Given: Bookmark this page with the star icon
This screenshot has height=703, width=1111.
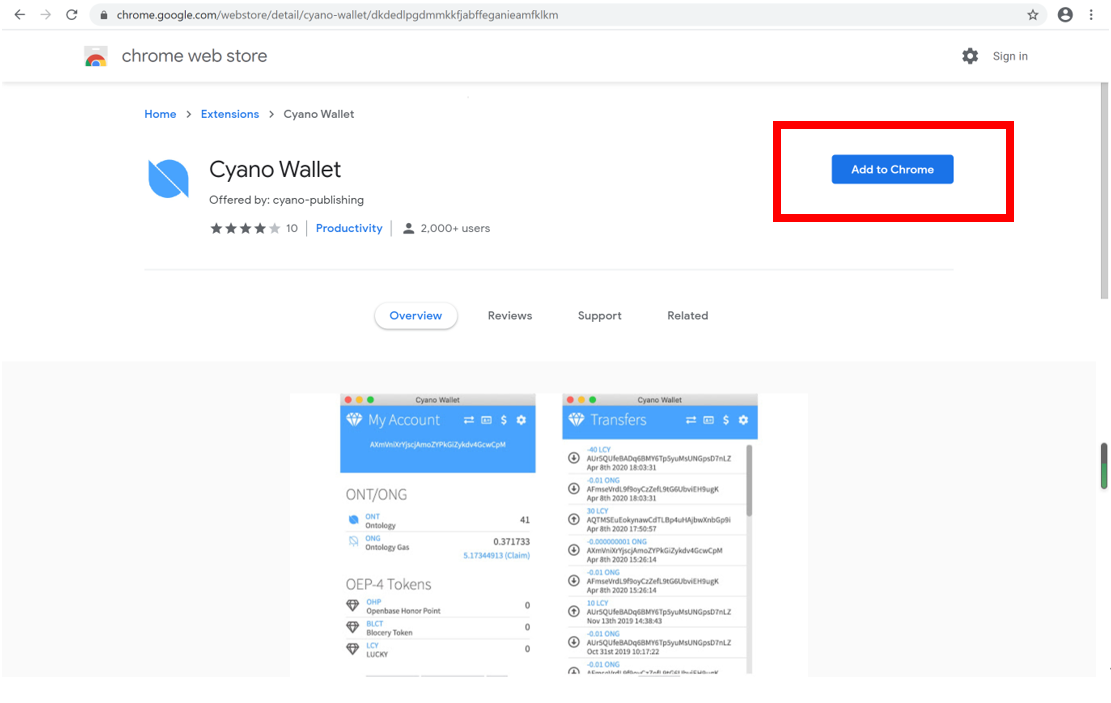Looking at the screenshot, I should (x=1032, y=15).
